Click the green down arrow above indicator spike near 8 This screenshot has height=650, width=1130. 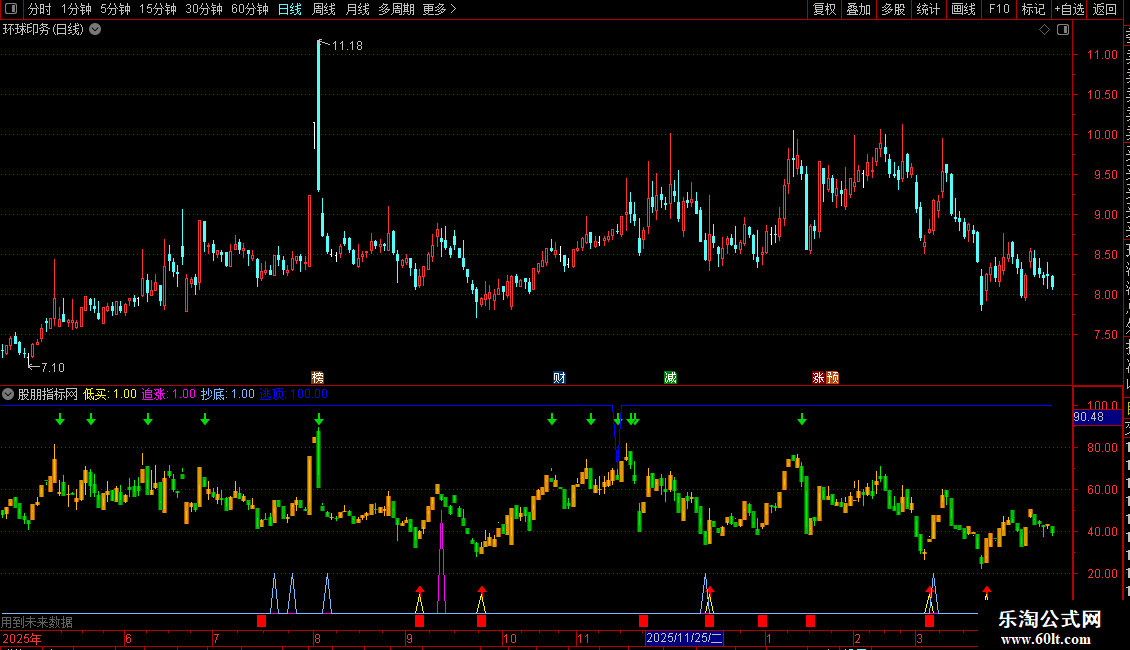click(319, 419)
